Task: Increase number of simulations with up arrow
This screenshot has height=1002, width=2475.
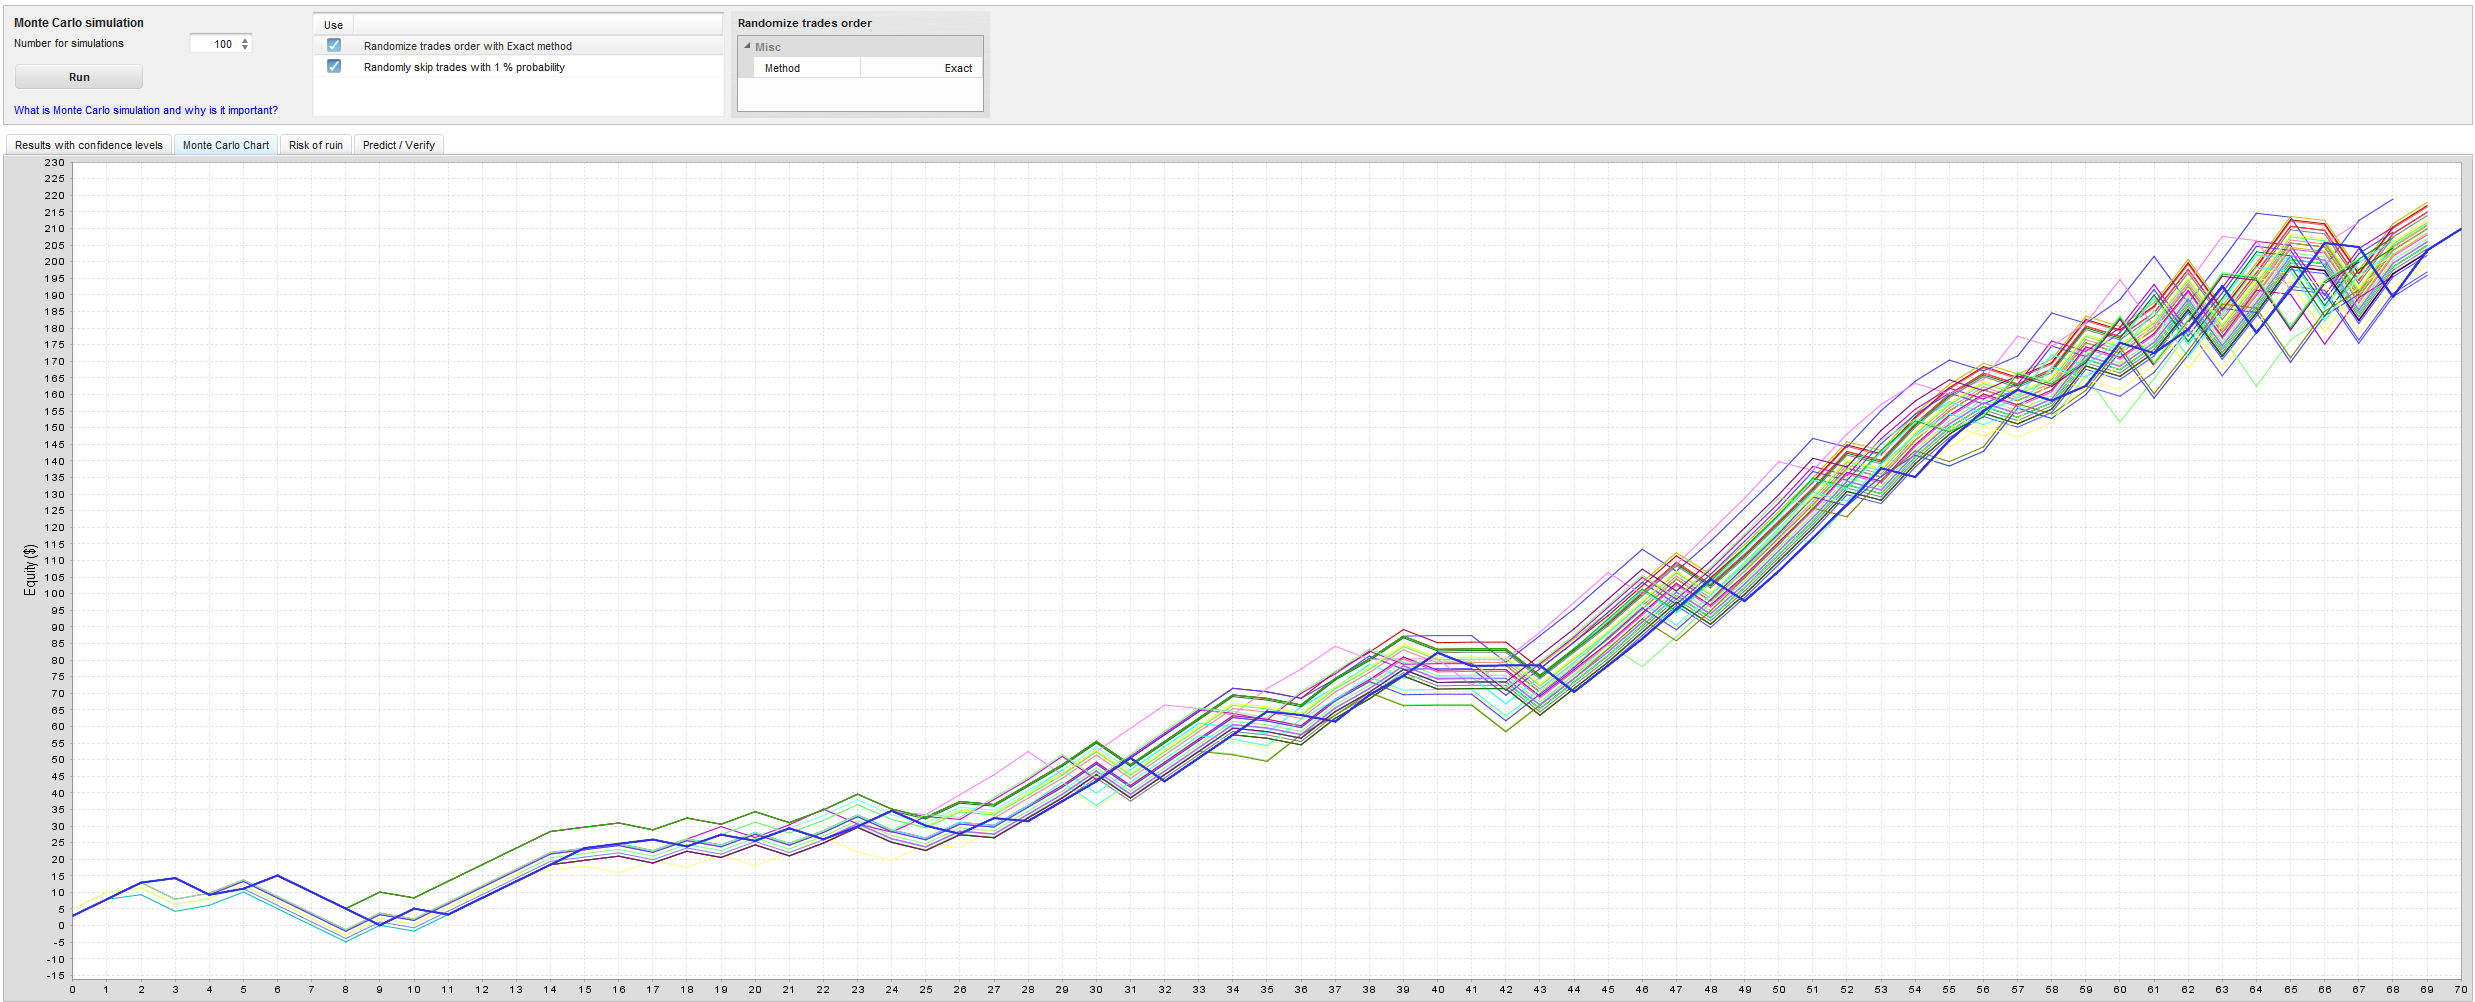Action: [x=245, y=40]
